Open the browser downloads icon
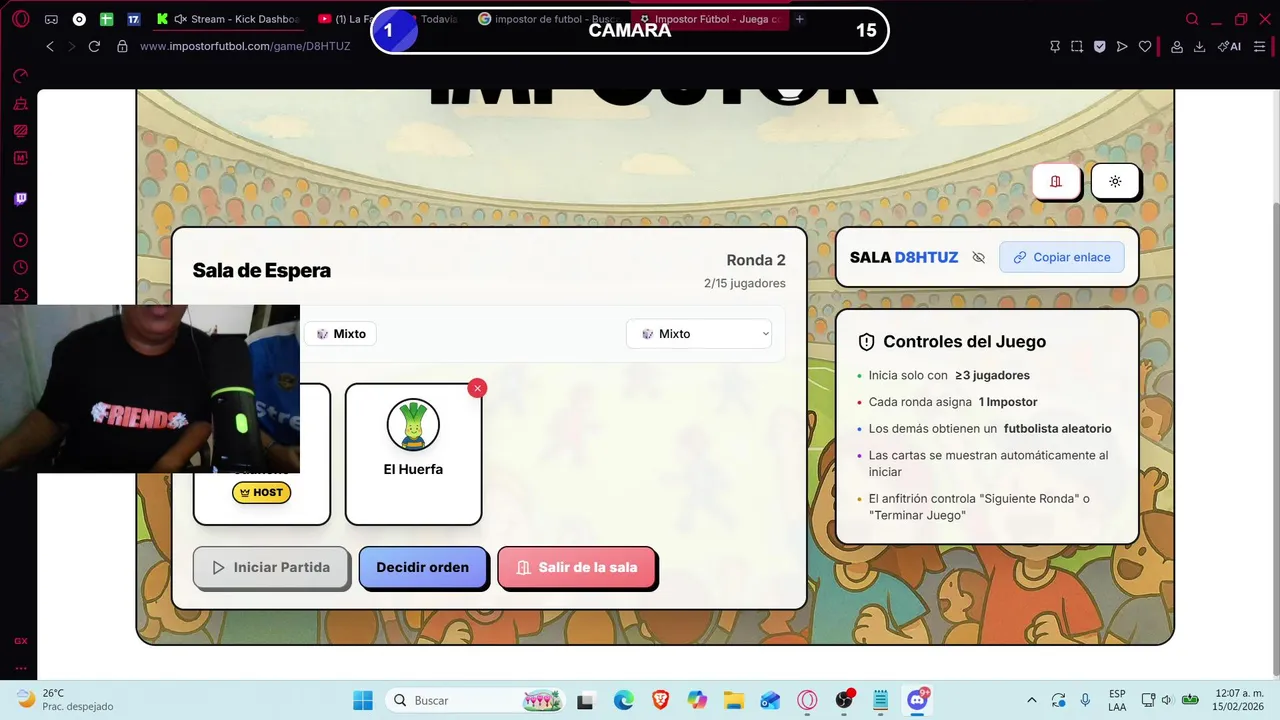Viewport: 1280px width, 720px height. [x=1199, y=46]
